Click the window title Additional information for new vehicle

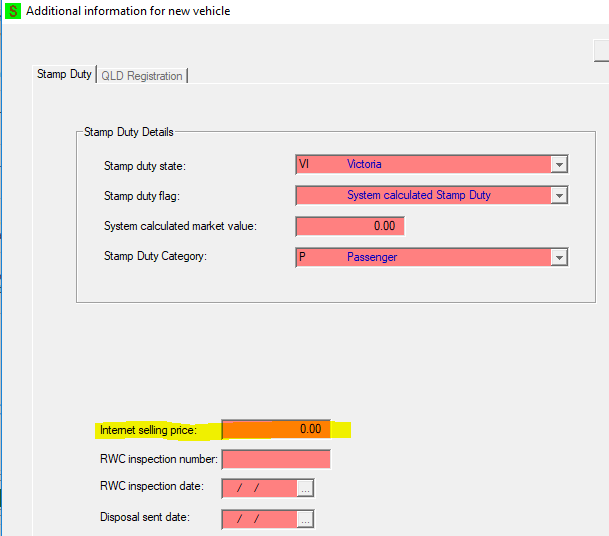pos(127,11)
